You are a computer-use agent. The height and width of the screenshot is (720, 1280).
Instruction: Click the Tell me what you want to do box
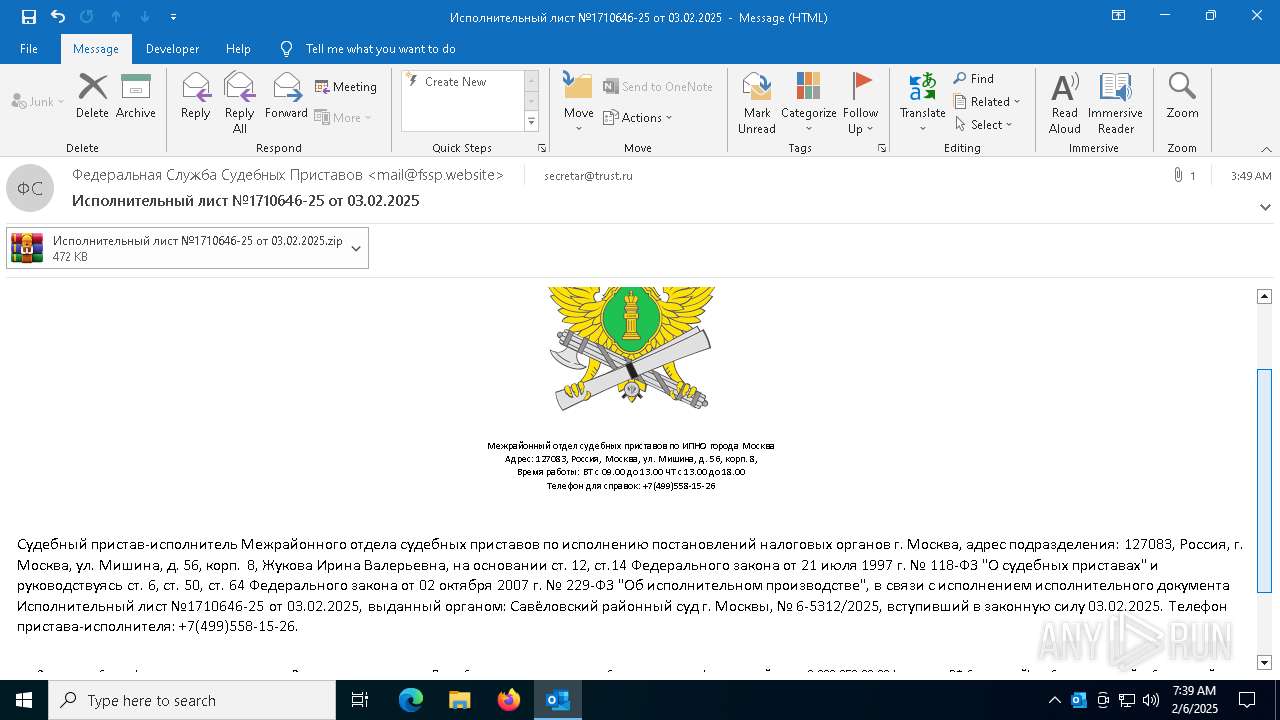[x=380, y=48]
